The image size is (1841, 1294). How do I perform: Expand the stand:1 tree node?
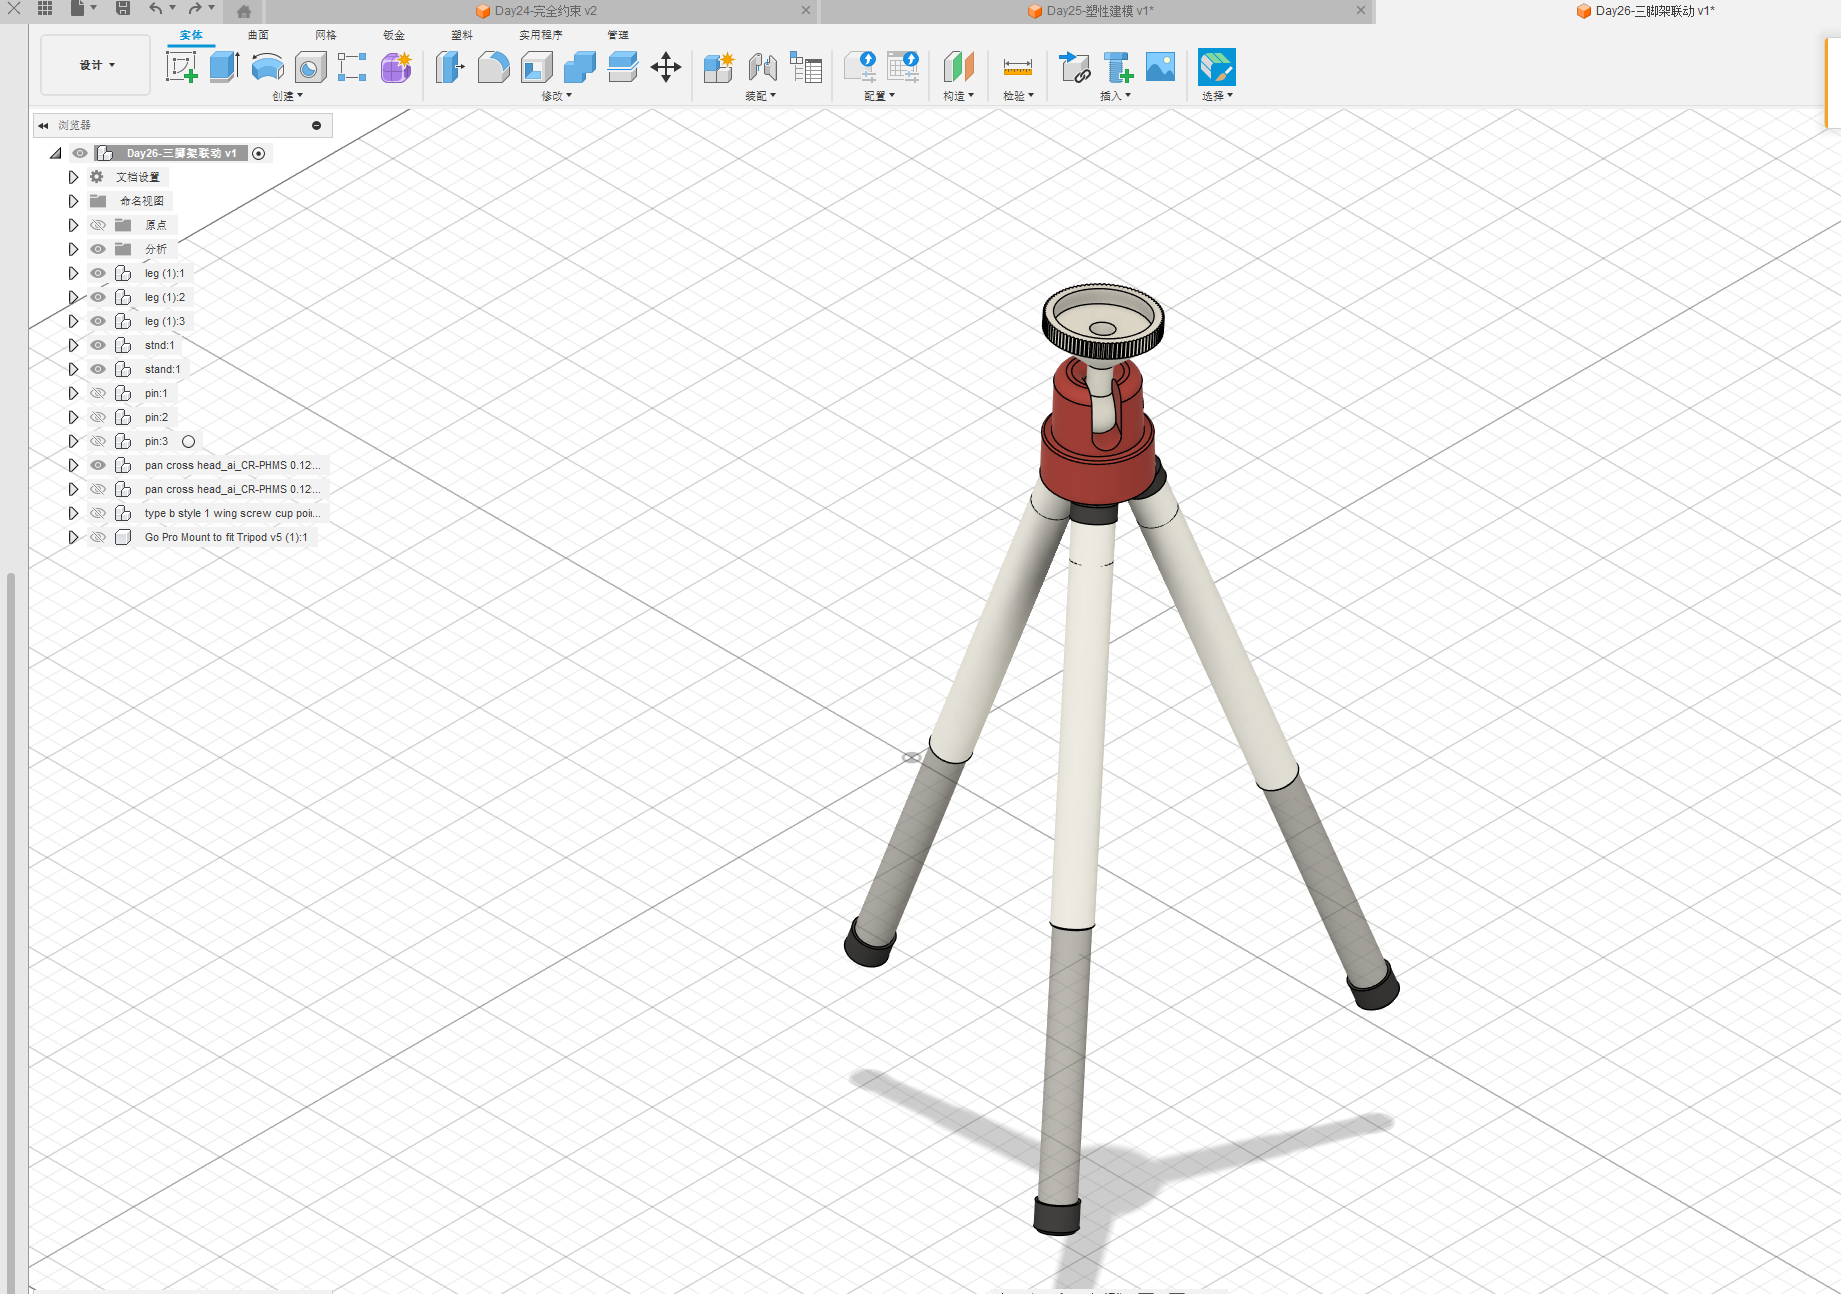click(73, 369)
